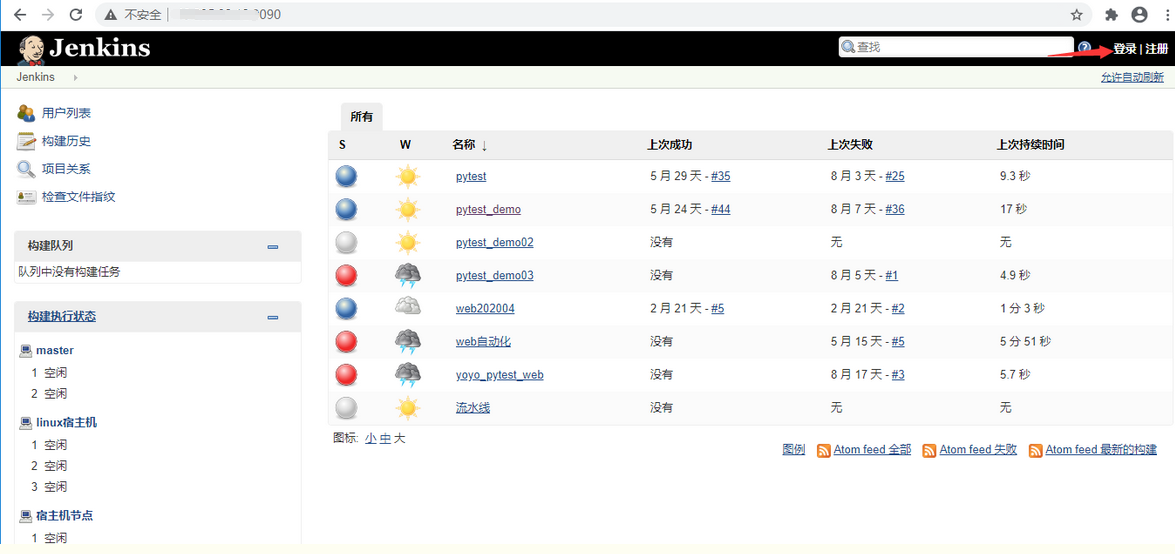The height and width of the screenshot is (554, 1175).
Task: Click red status ball for web自动化
Action: [346, 341]
